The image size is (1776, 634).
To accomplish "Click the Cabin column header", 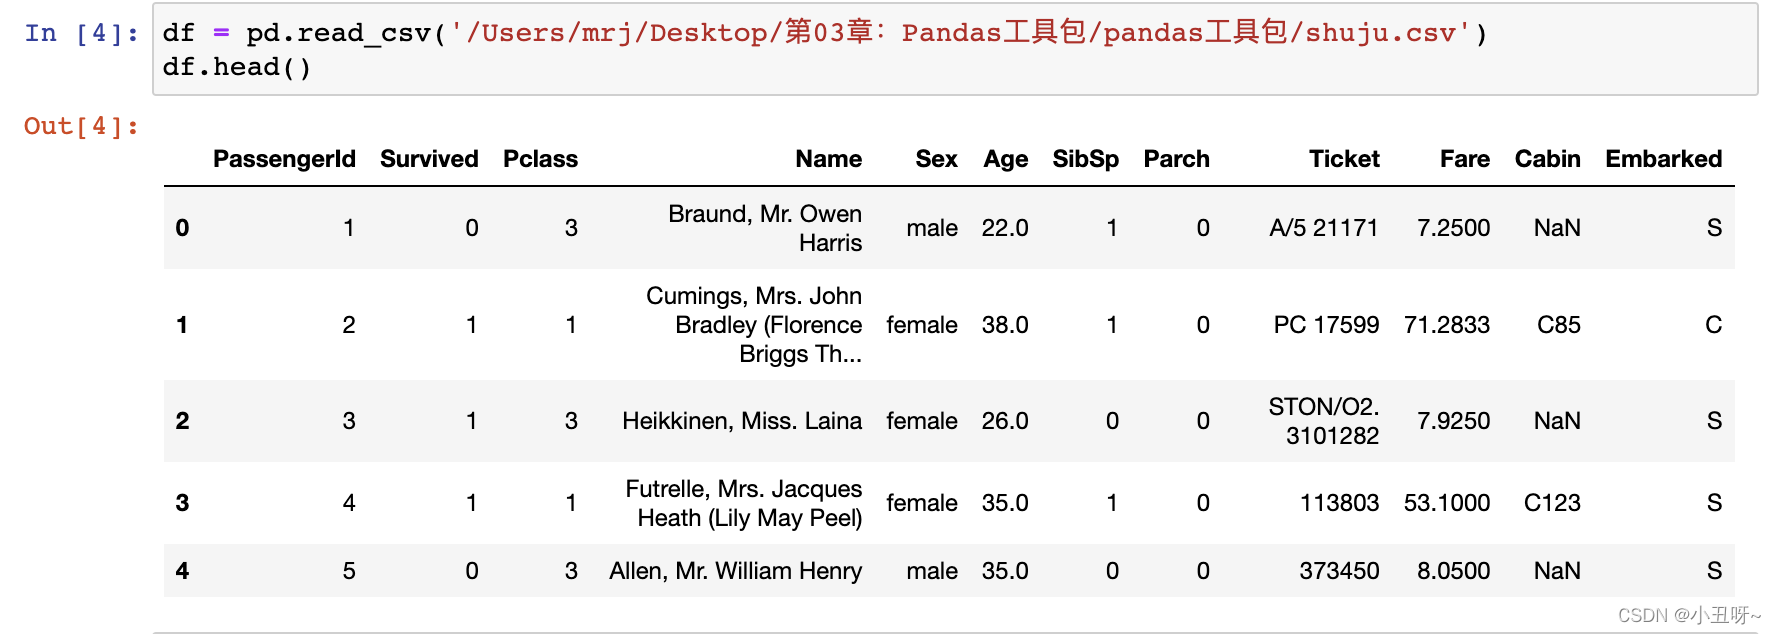I will pos(1548,159).
